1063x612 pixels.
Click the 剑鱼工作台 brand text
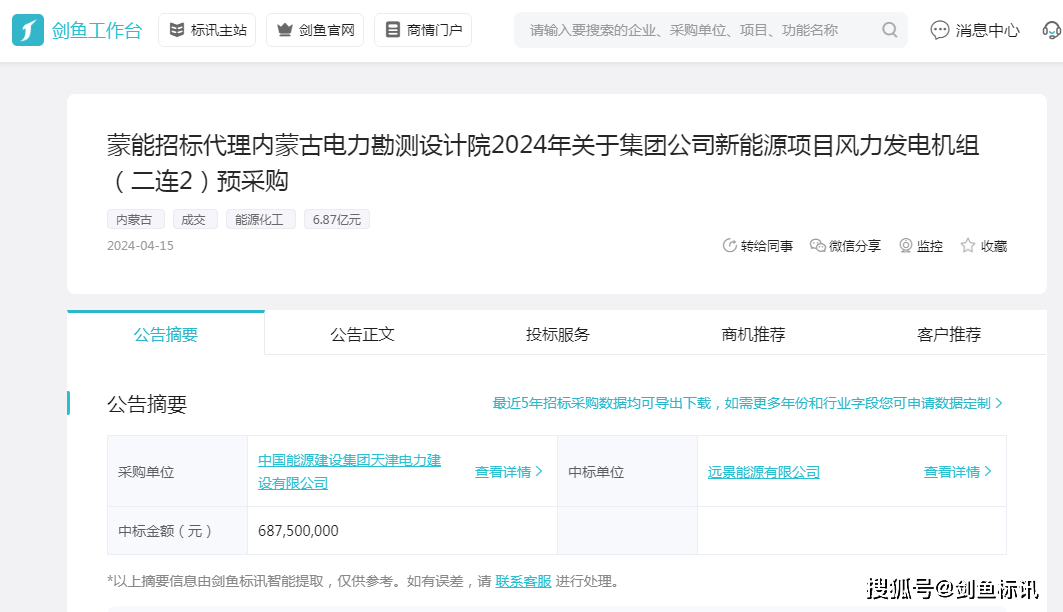pos(97,30)
